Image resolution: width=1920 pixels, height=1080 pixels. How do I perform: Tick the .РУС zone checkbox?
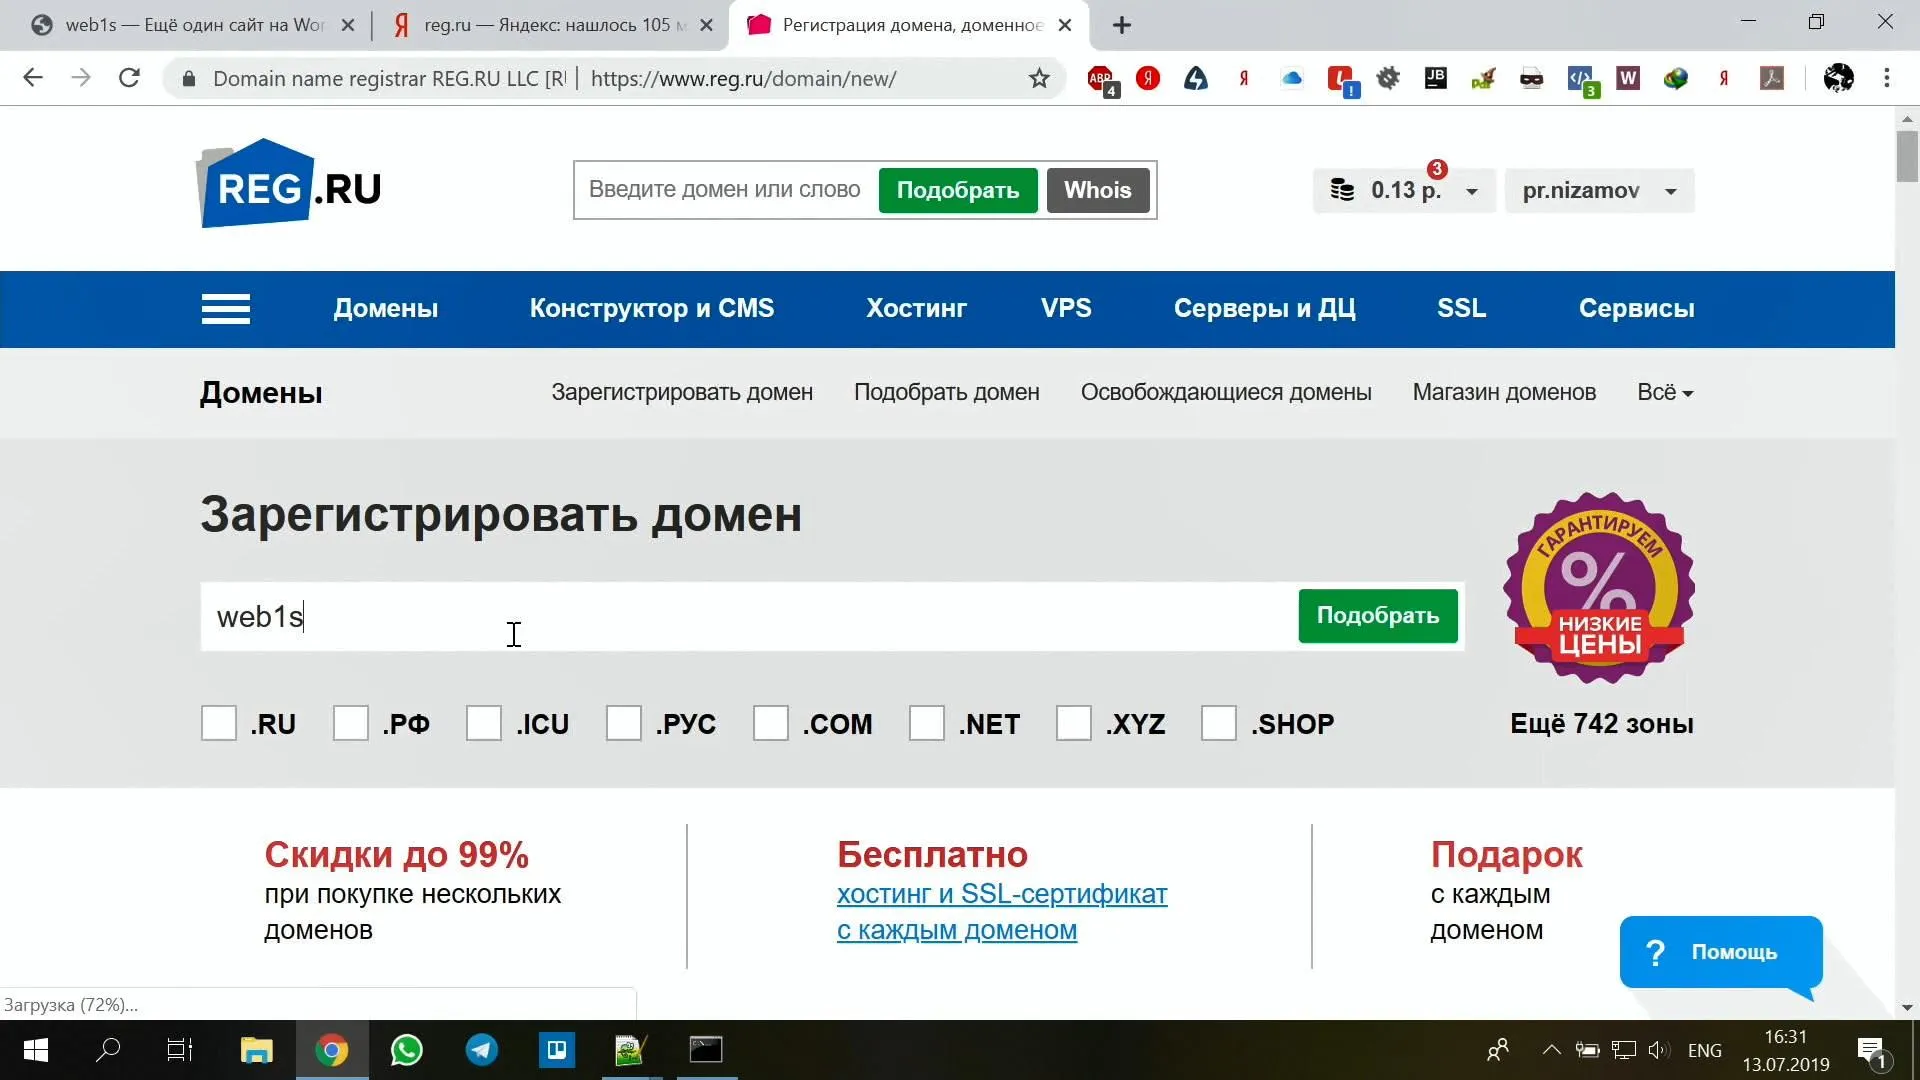(624, 723)
